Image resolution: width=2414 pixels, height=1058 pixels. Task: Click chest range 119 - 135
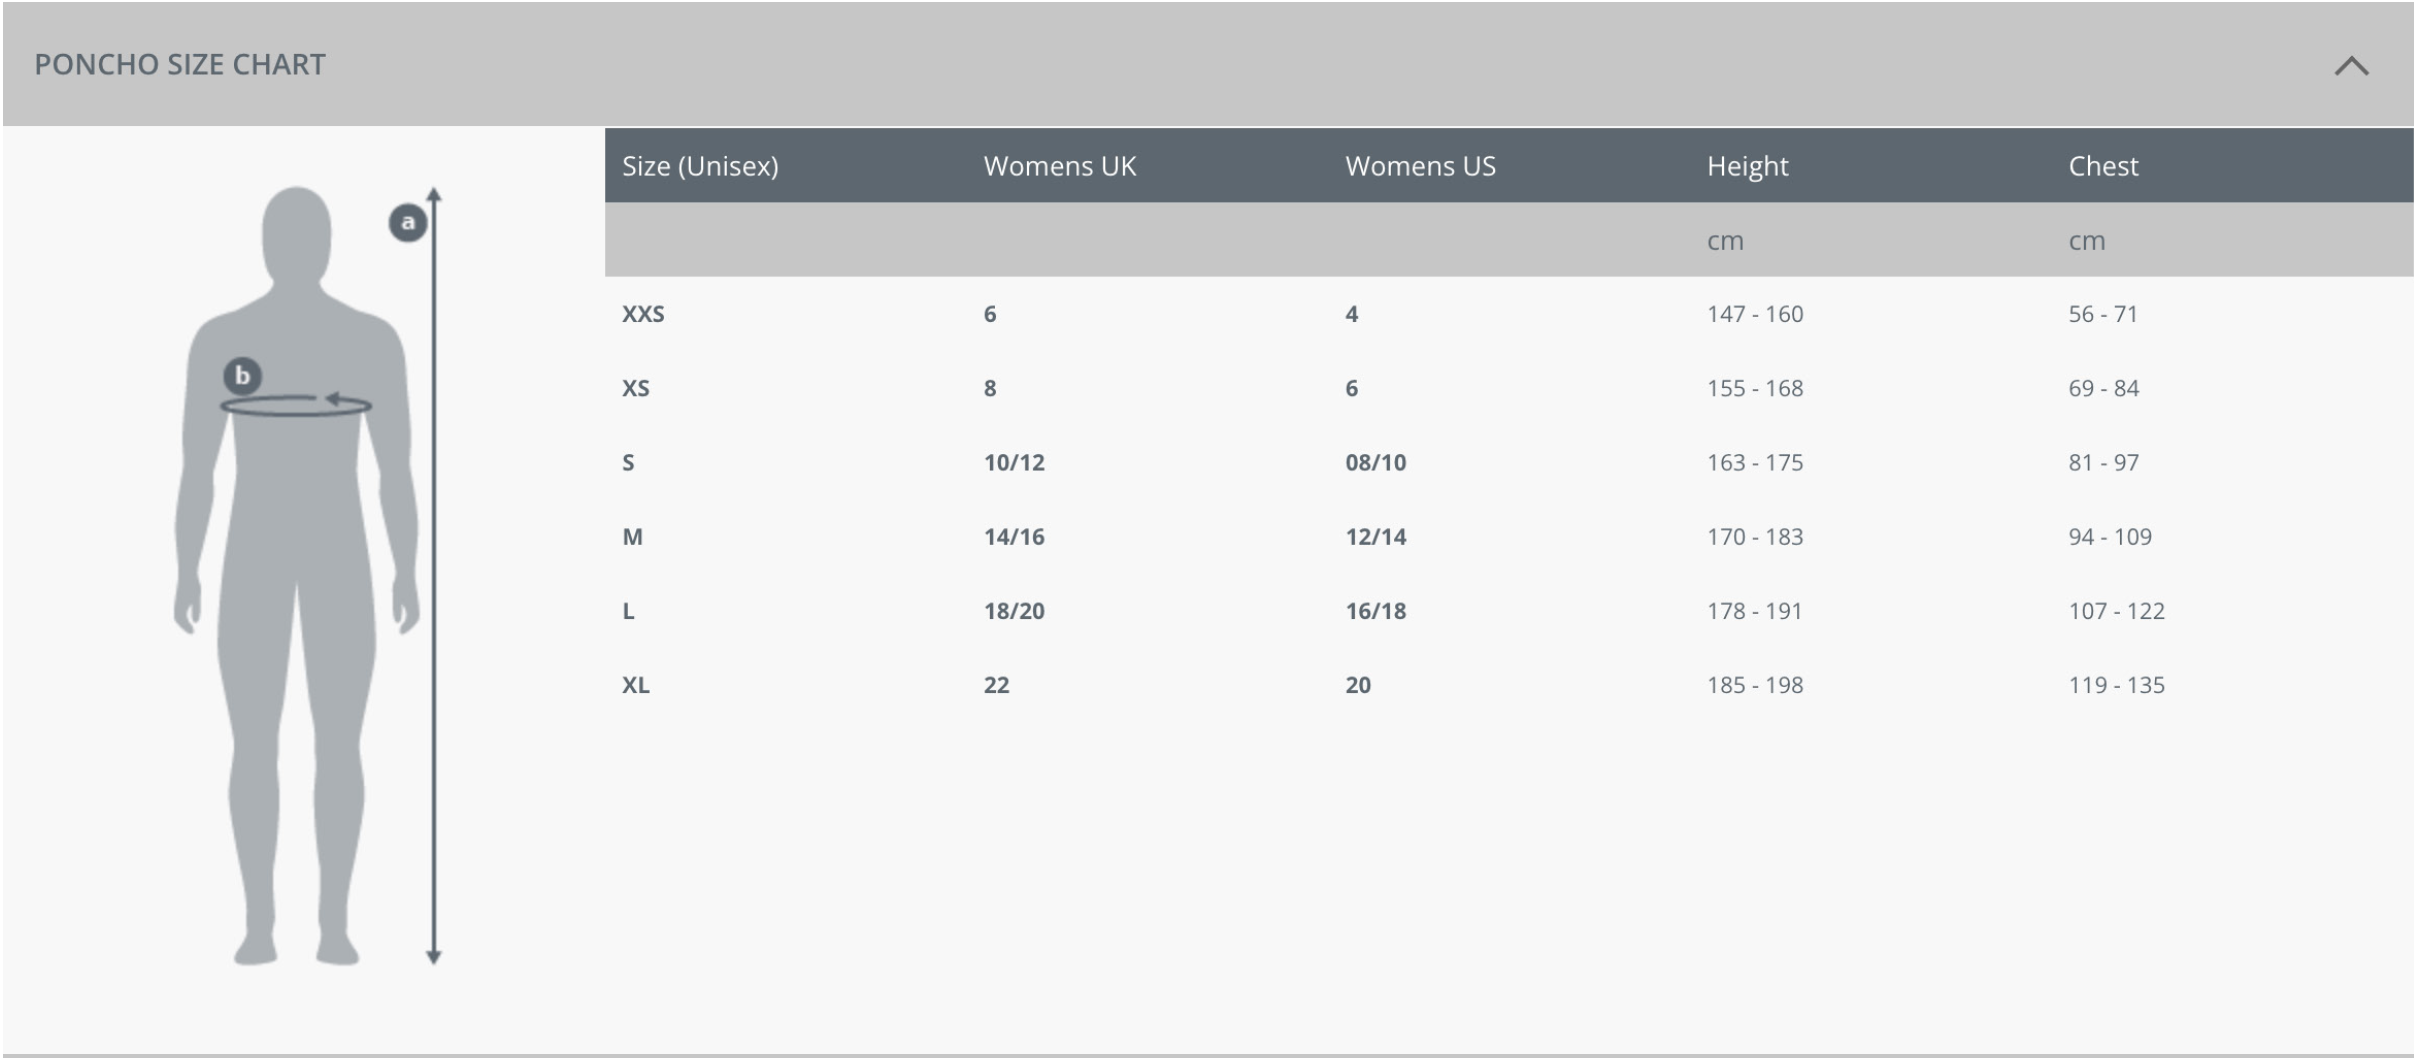2116,685
